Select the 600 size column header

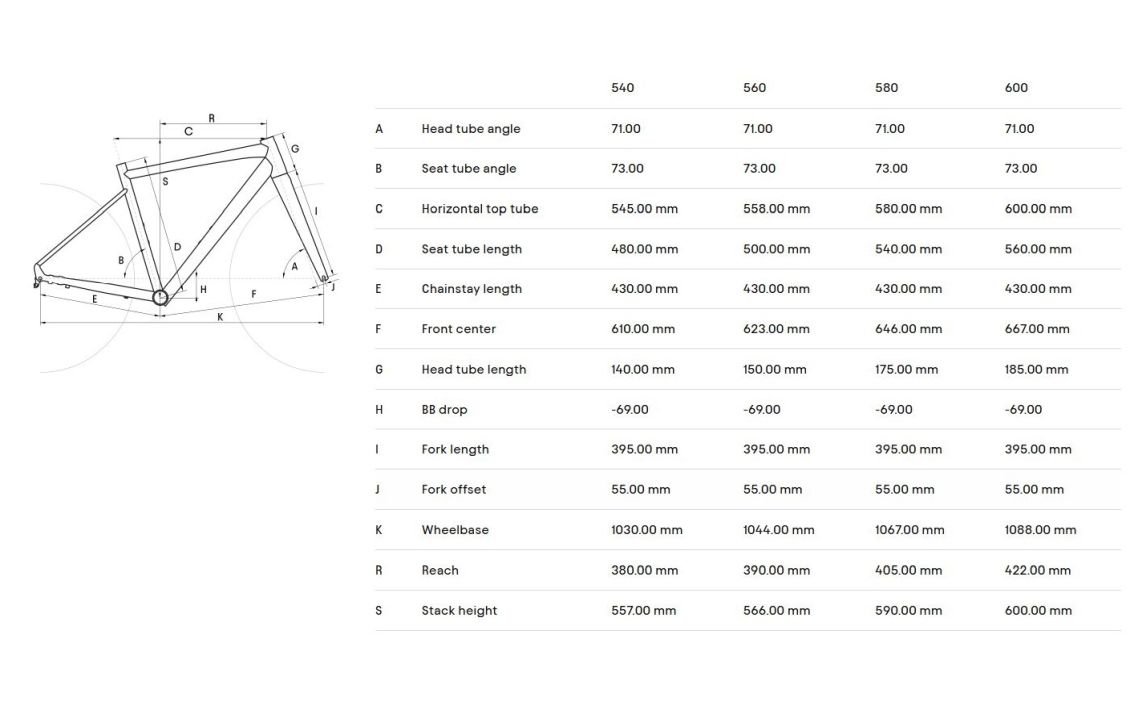pos(1016,88)
